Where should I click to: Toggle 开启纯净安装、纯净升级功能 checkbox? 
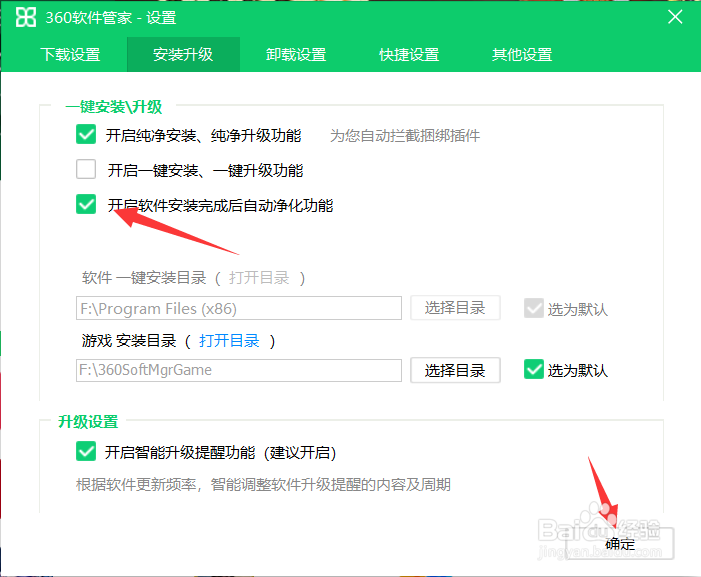[86, 135]
